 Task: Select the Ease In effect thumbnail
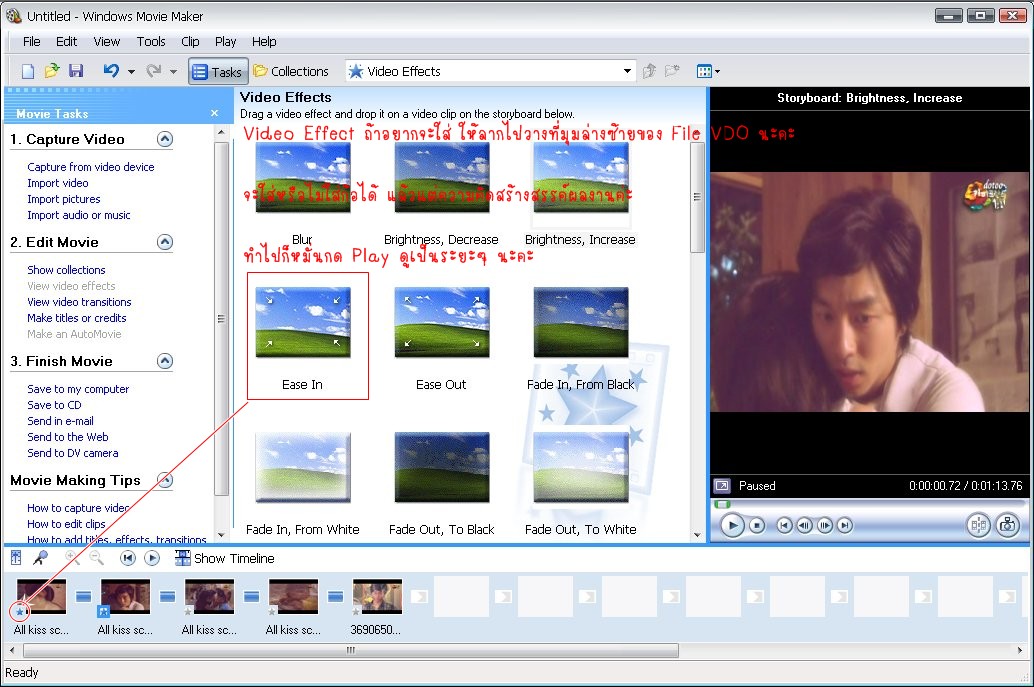coord(303,322)
